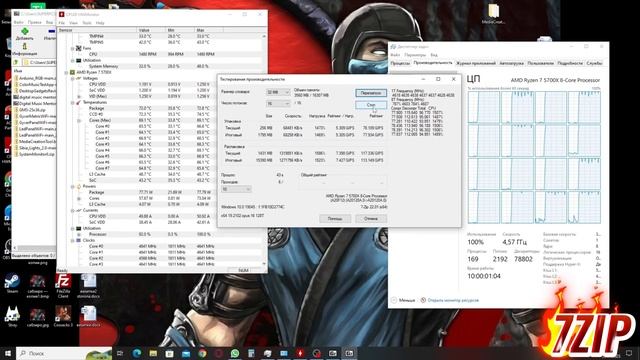Click the HWMonitor vertical scrollbar
640x360 pixels.
264,150
